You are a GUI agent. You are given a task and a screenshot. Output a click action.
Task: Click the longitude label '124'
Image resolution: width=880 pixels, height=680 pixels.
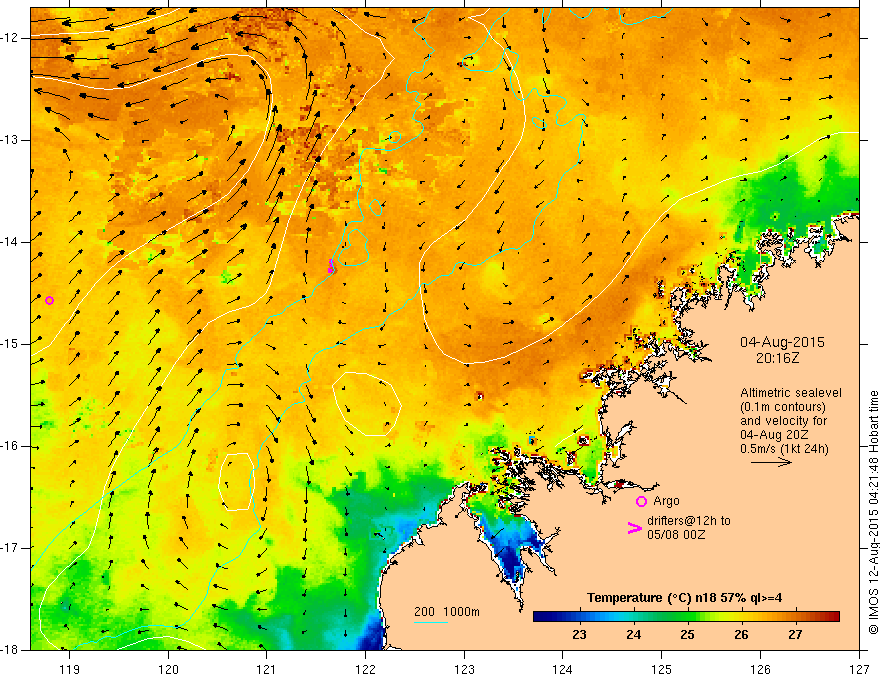click(563, 669)
